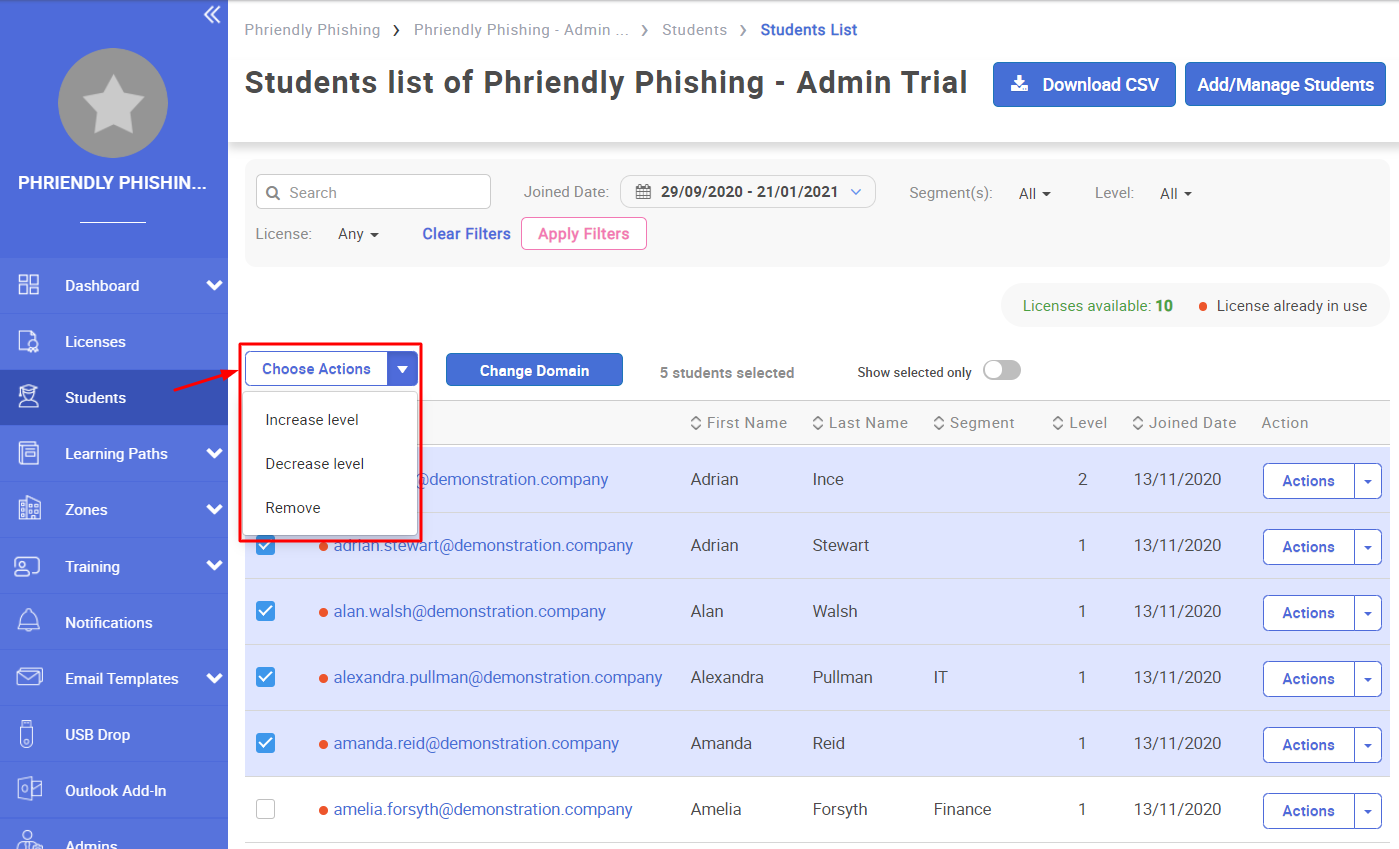Click Actions button for Alan Walsh

click(x=1308, y=613)
